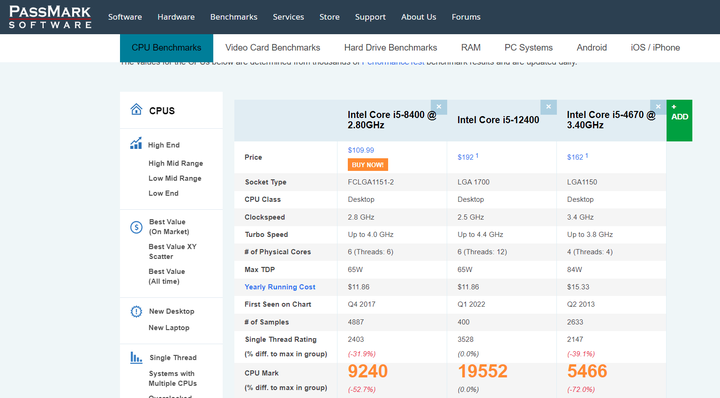The width and height of the screenshot is (720, 398).
Task: Remove Intel Core i5-12400 from comparison
Action: coord(549,107)
